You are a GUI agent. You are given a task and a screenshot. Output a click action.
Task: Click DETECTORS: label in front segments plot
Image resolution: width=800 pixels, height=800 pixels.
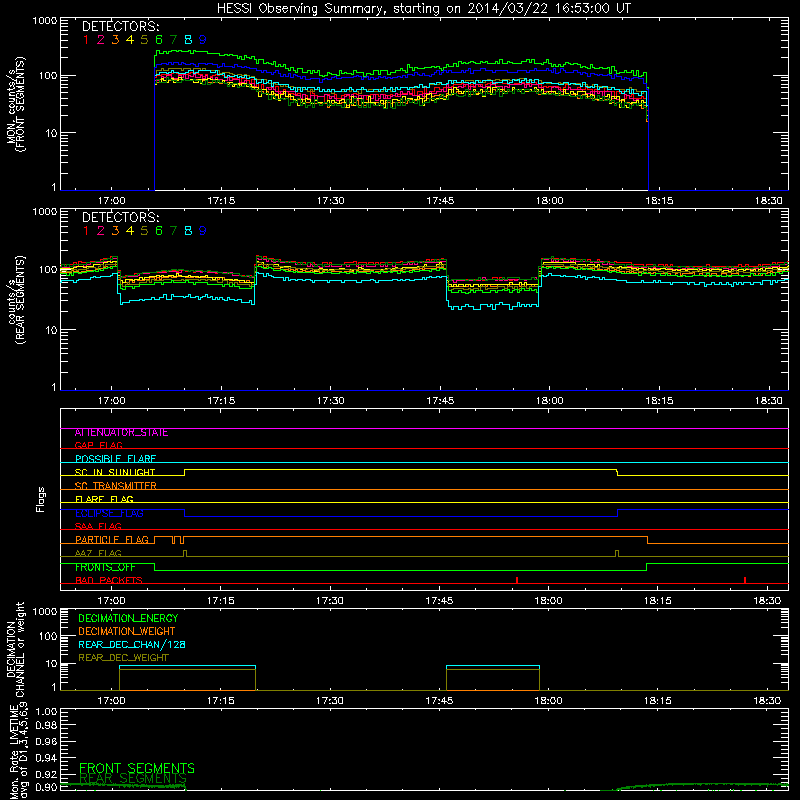[x=120, y=27]
